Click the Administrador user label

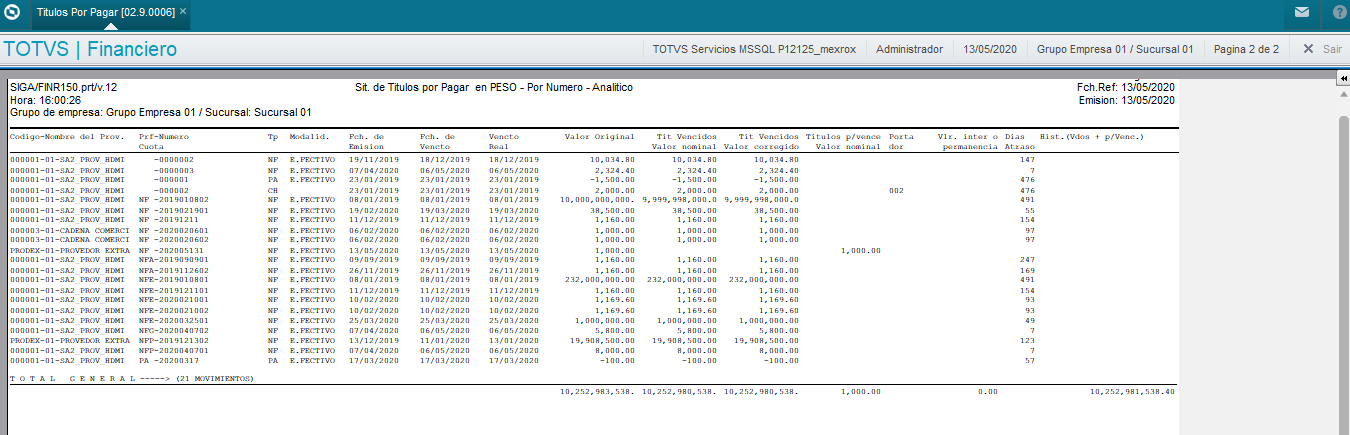click(909, 49)
